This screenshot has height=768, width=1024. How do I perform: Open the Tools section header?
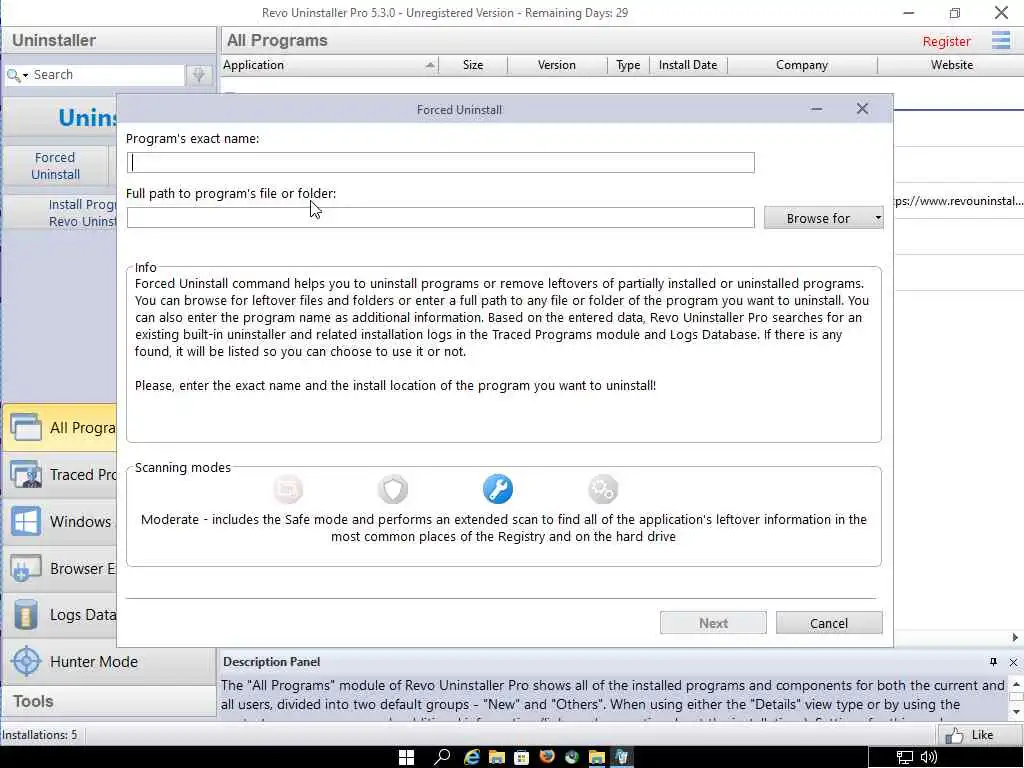click(109, 701)
